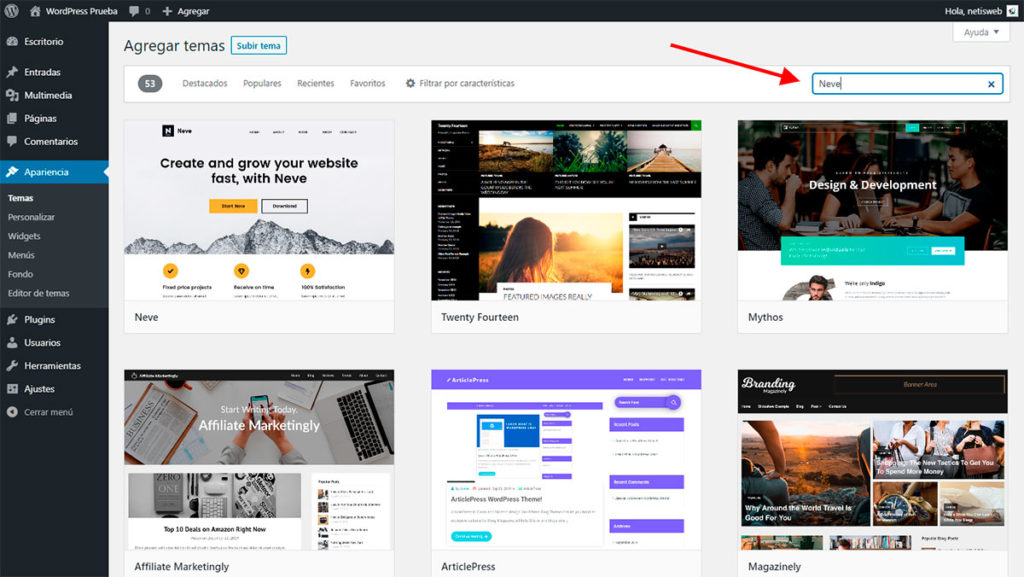The height and width of the screenshot is (577, 1024).
Task: Click WordPress Prueba site name
Action: [82, 11]
